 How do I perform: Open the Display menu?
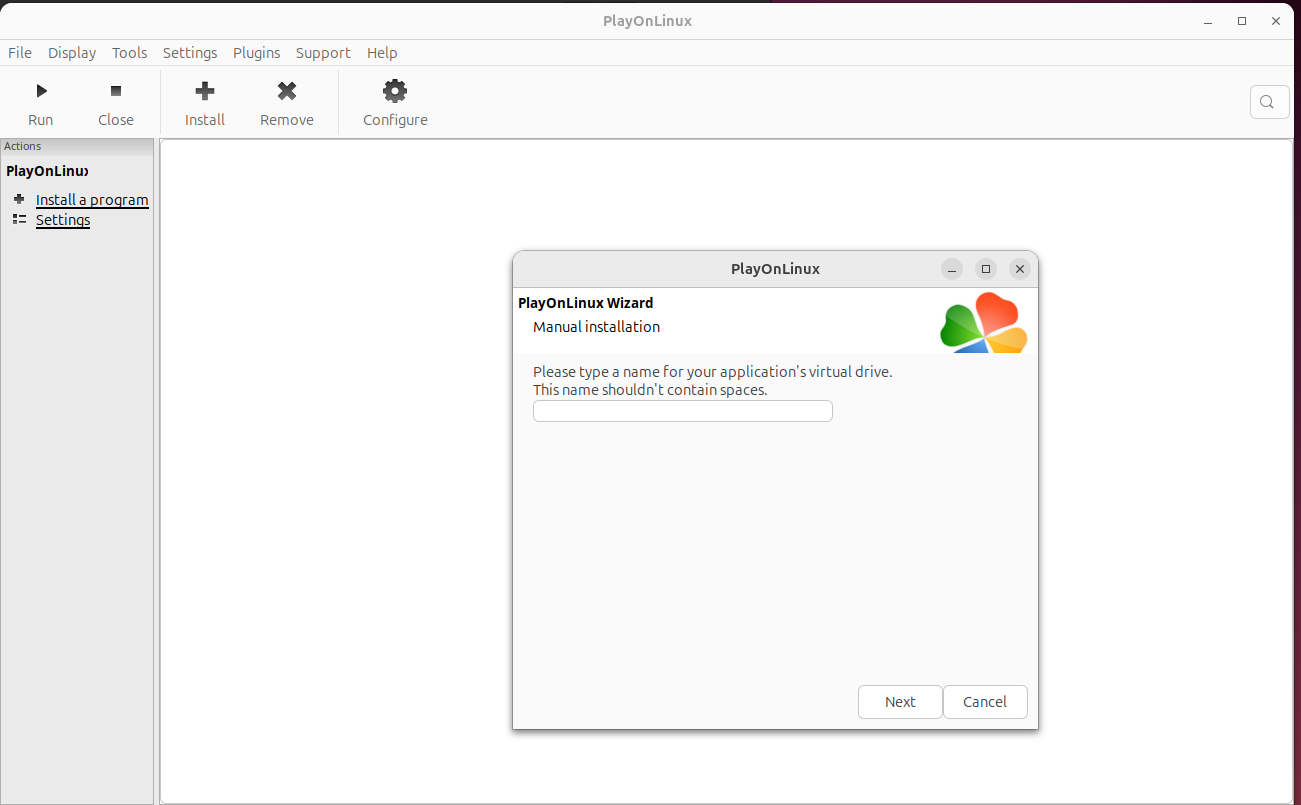(72, 53)
